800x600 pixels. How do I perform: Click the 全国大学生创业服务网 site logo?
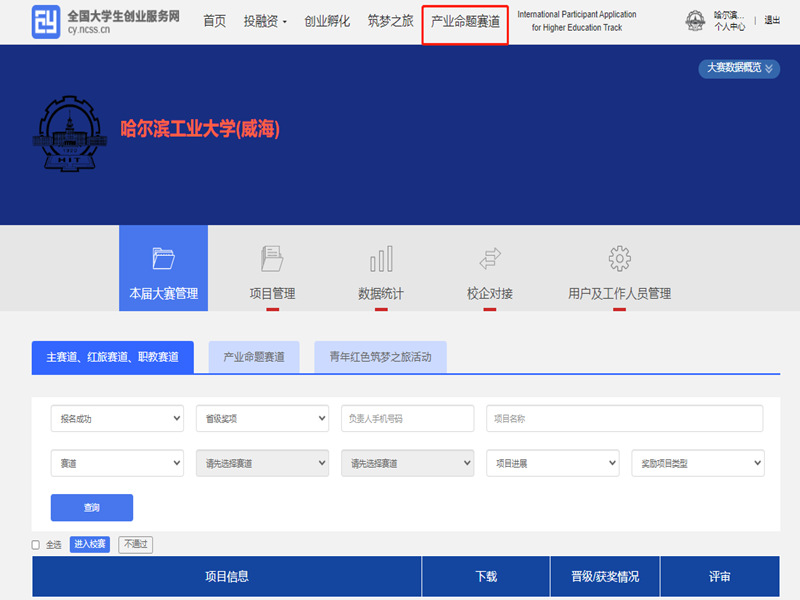point(46,21)
